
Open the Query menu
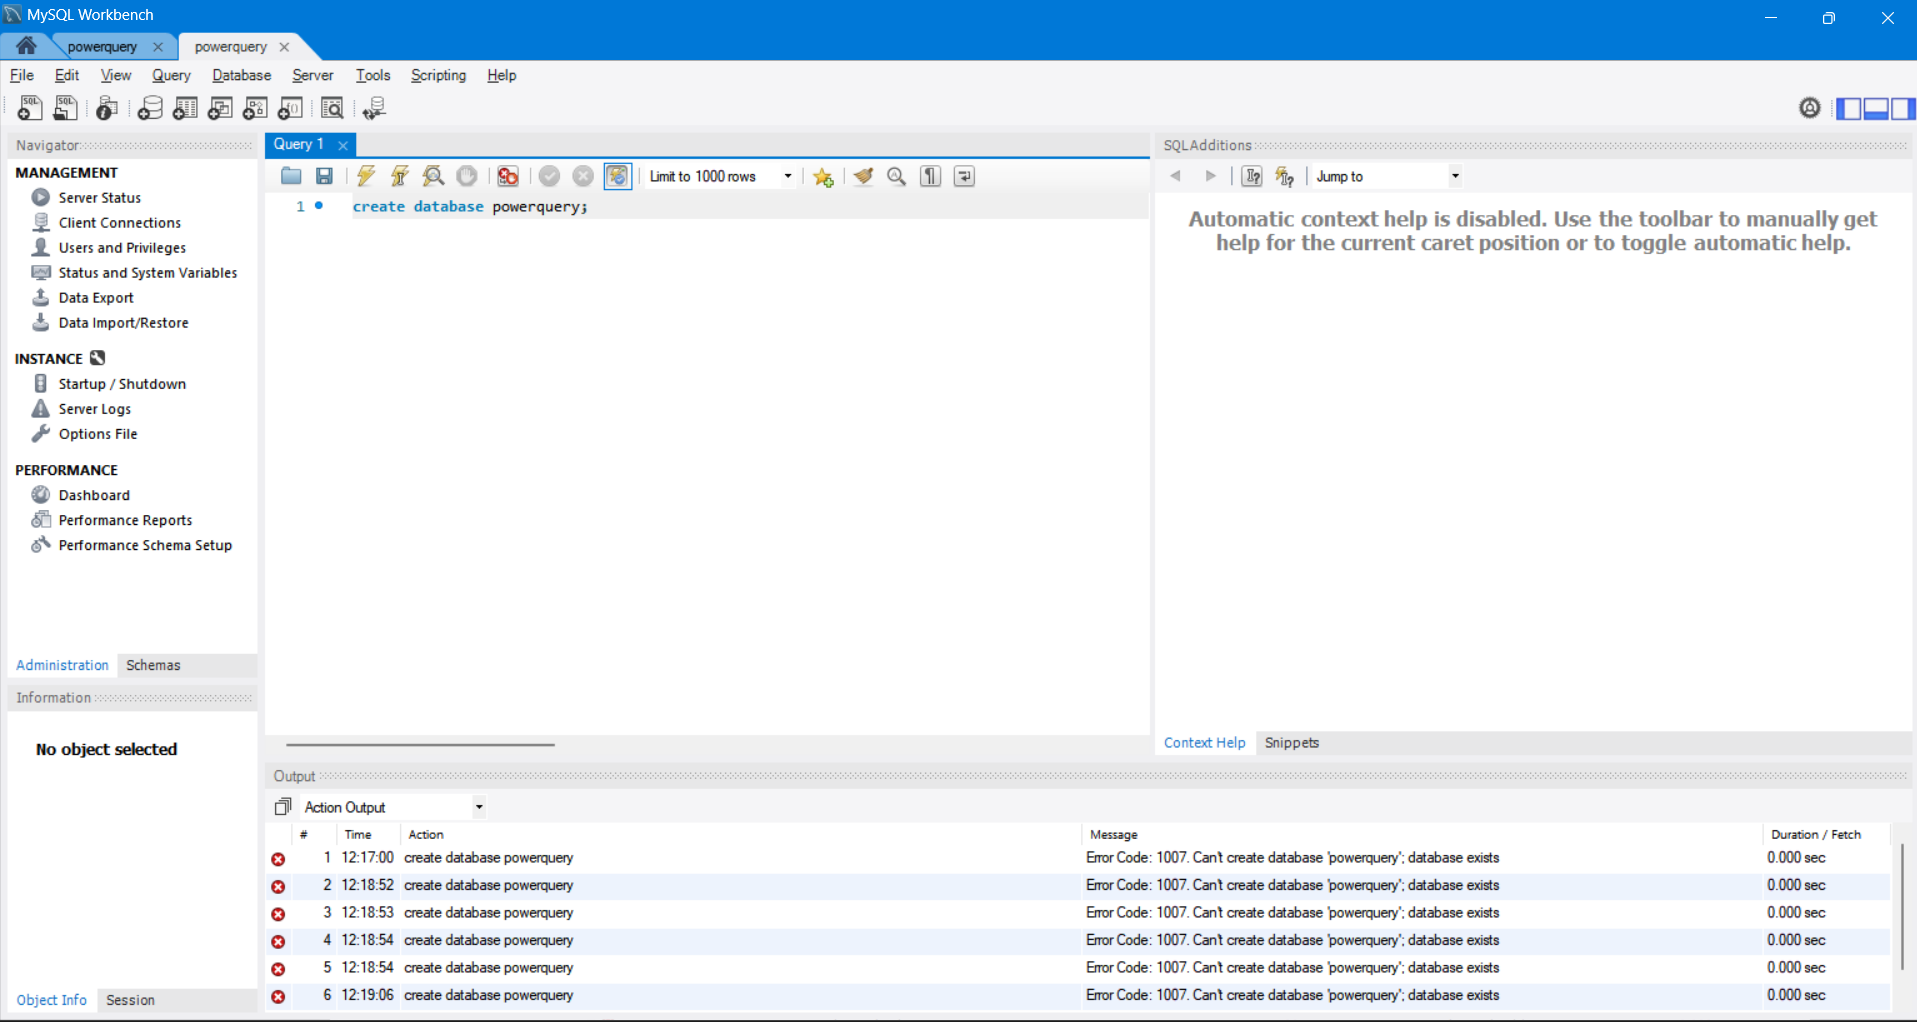pos(171,75)
